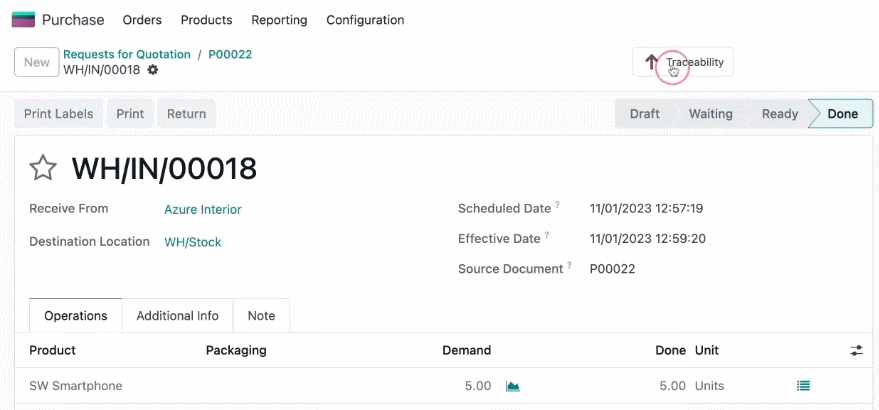Open detailed operations list icon for SW Smartphone
The height and width of the screenshot is (410, 879).
803,386
